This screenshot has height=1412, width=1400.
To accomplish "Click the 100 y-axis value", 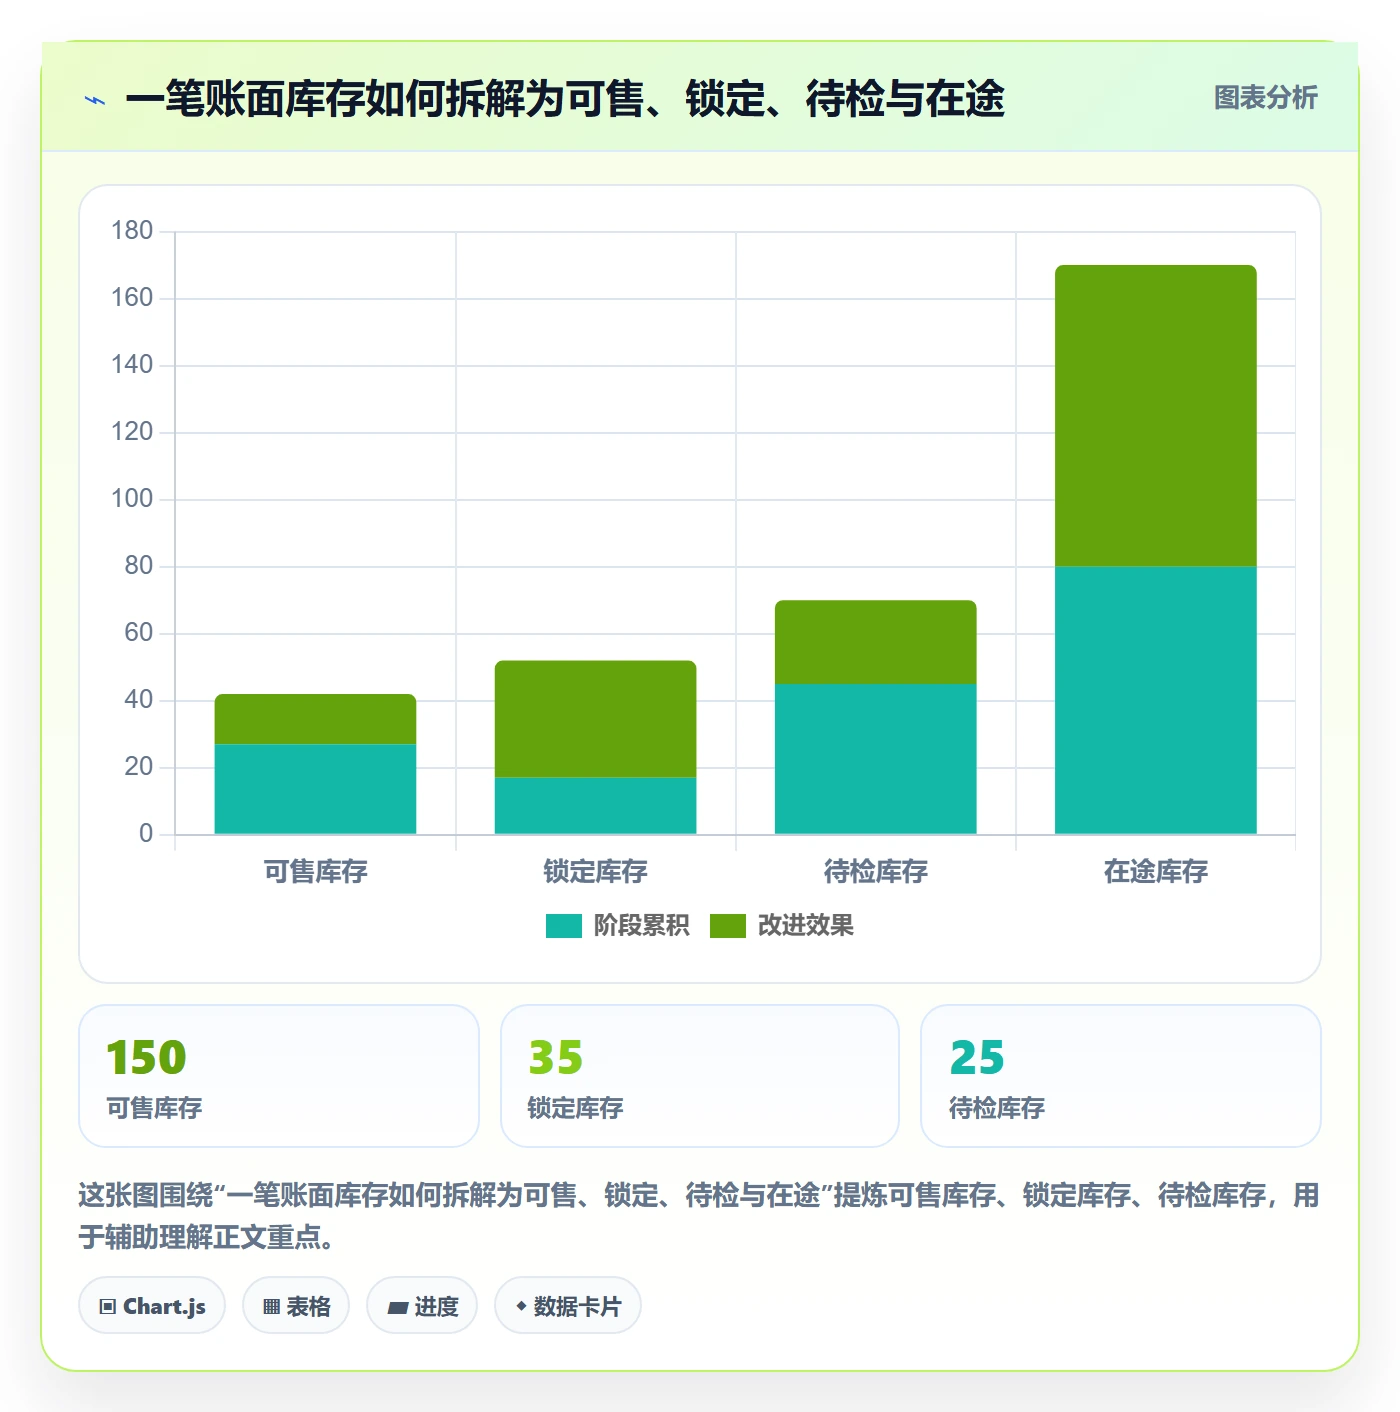I will (x=132, y=499).
